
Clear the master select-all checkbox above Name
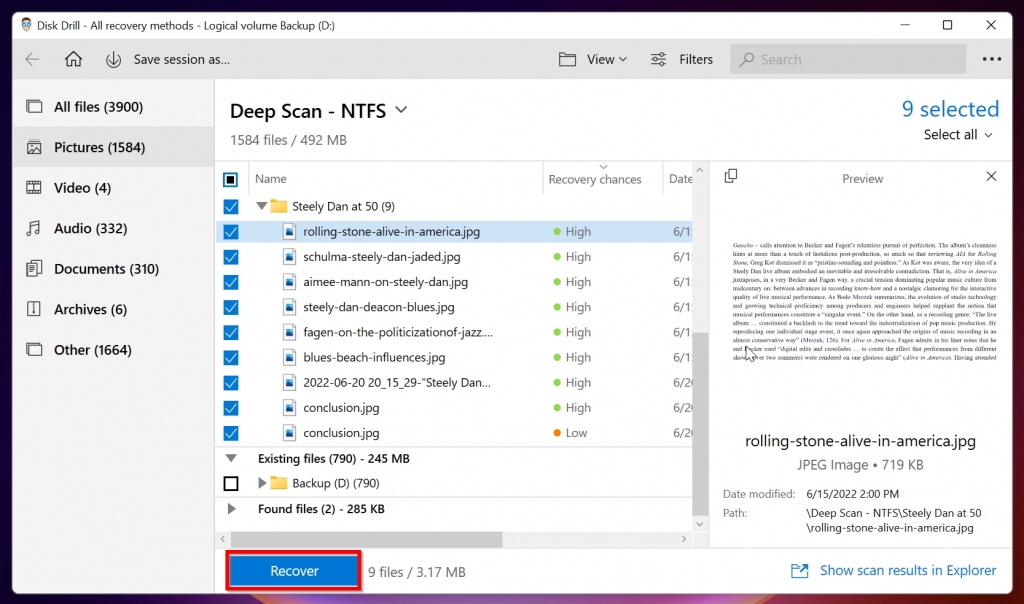(x=231, y=179)
